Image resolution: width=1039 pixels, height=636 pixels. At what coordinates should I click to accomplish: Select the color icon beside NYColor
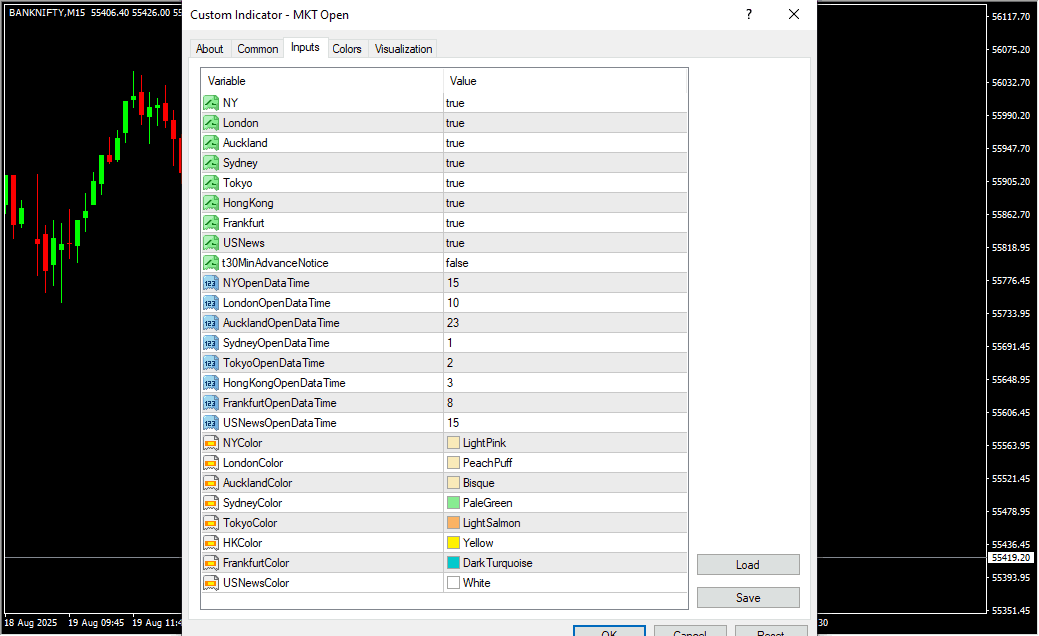point(211,443)
